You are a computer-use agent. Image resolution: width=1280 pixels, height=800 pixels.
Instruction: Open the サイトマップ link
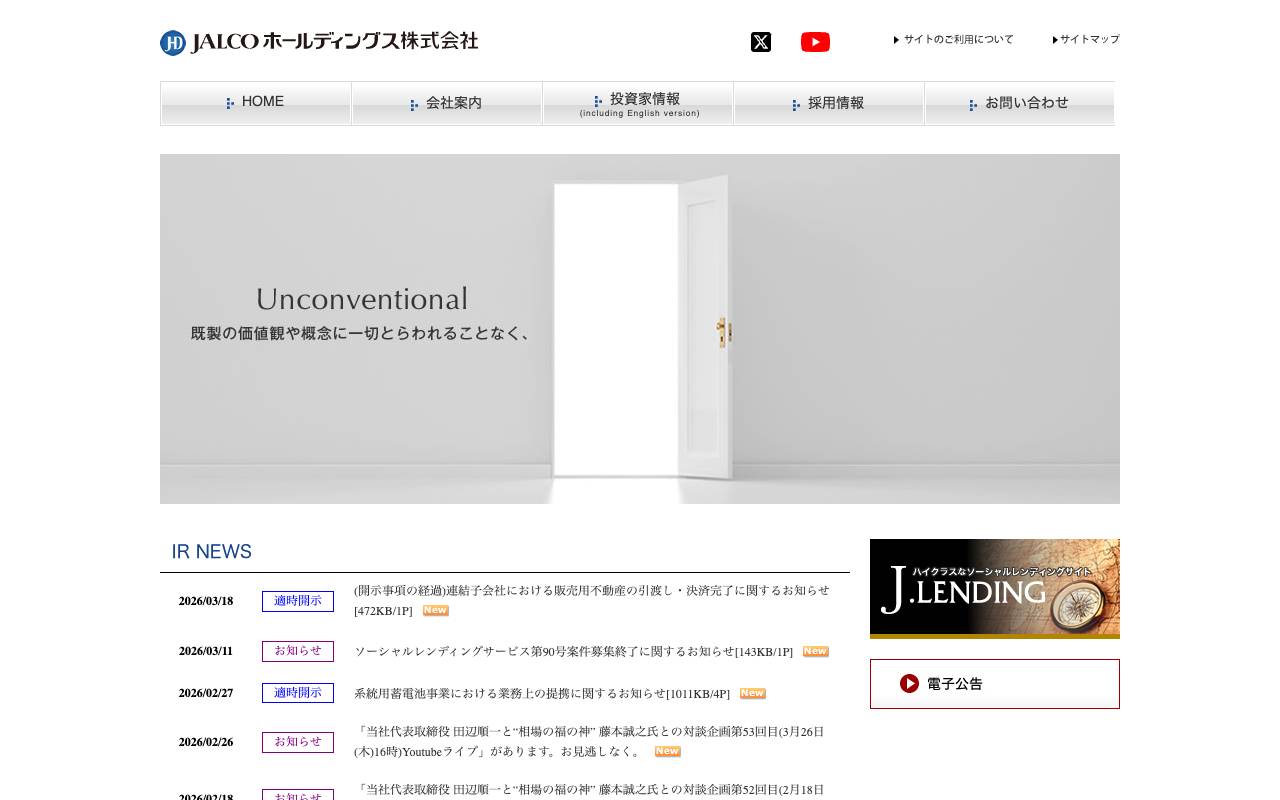pyautogui.click(x=1089, y=39)
